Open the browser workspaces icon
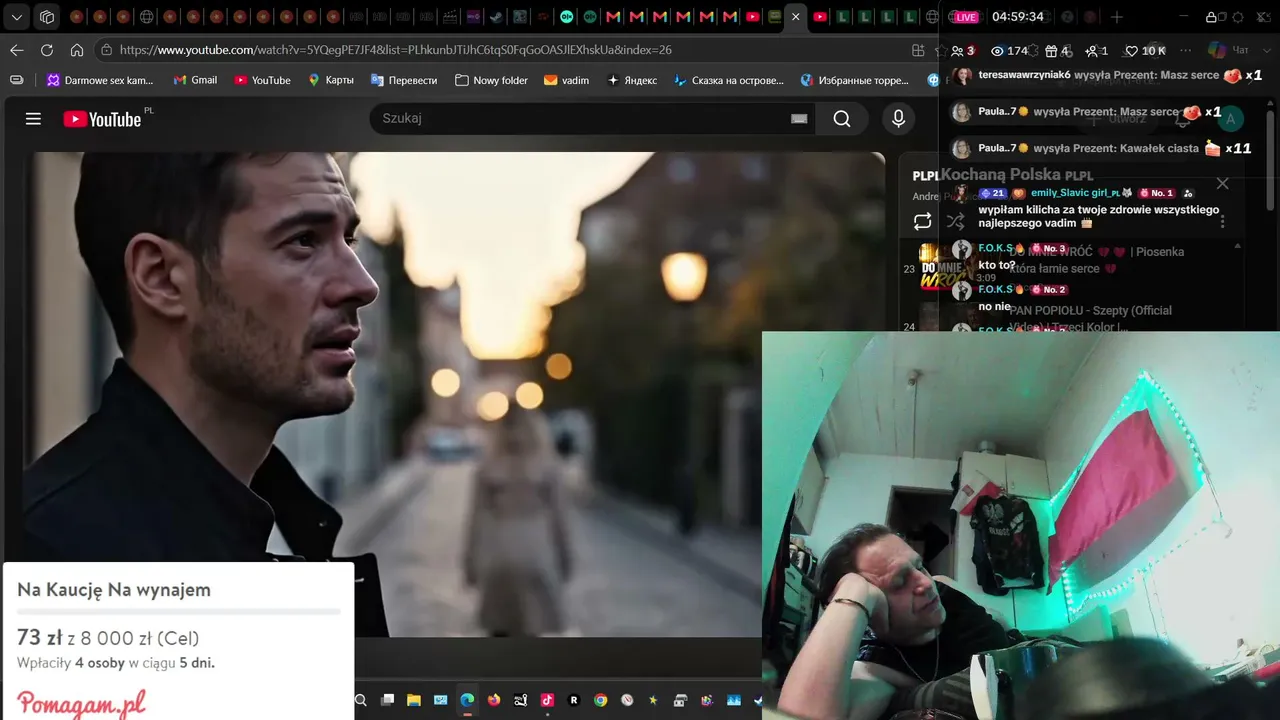Screen dimensions: 1280x720 [47, 17]
